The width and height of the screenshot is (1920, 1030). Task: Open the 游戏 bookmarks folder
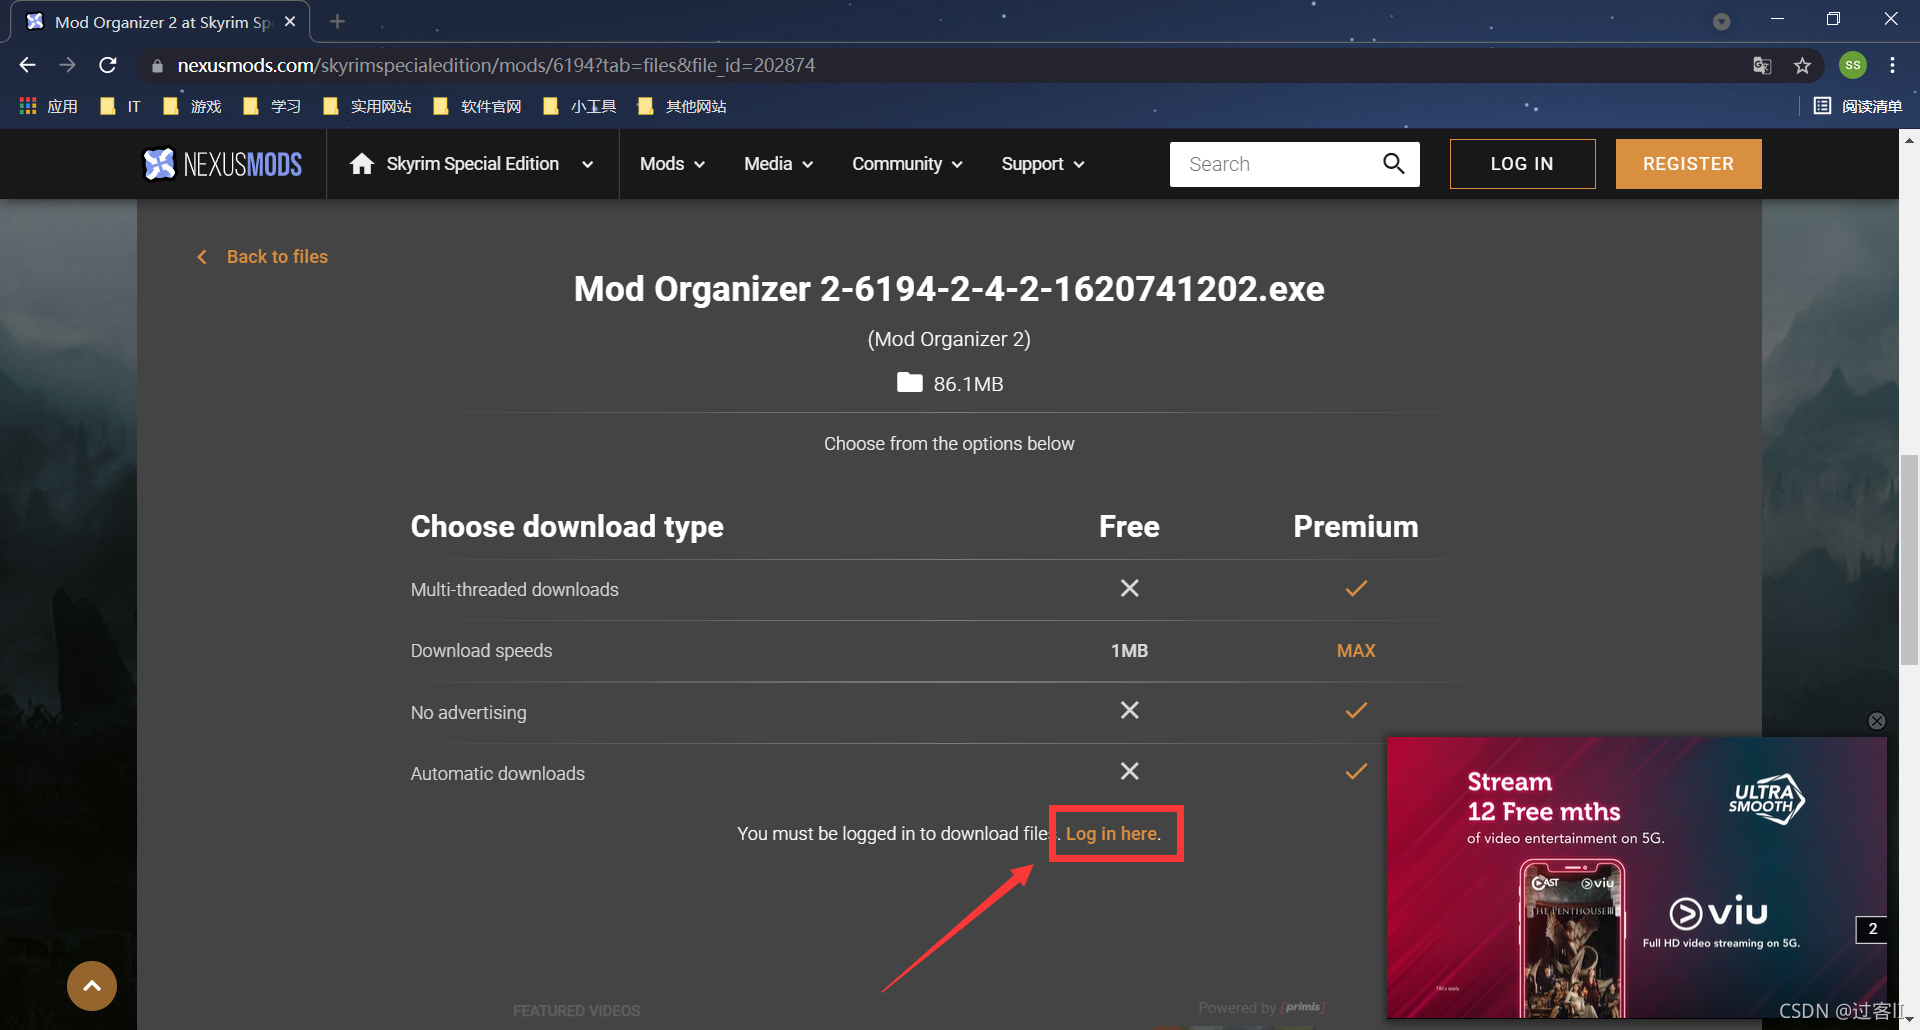(192, 106)
